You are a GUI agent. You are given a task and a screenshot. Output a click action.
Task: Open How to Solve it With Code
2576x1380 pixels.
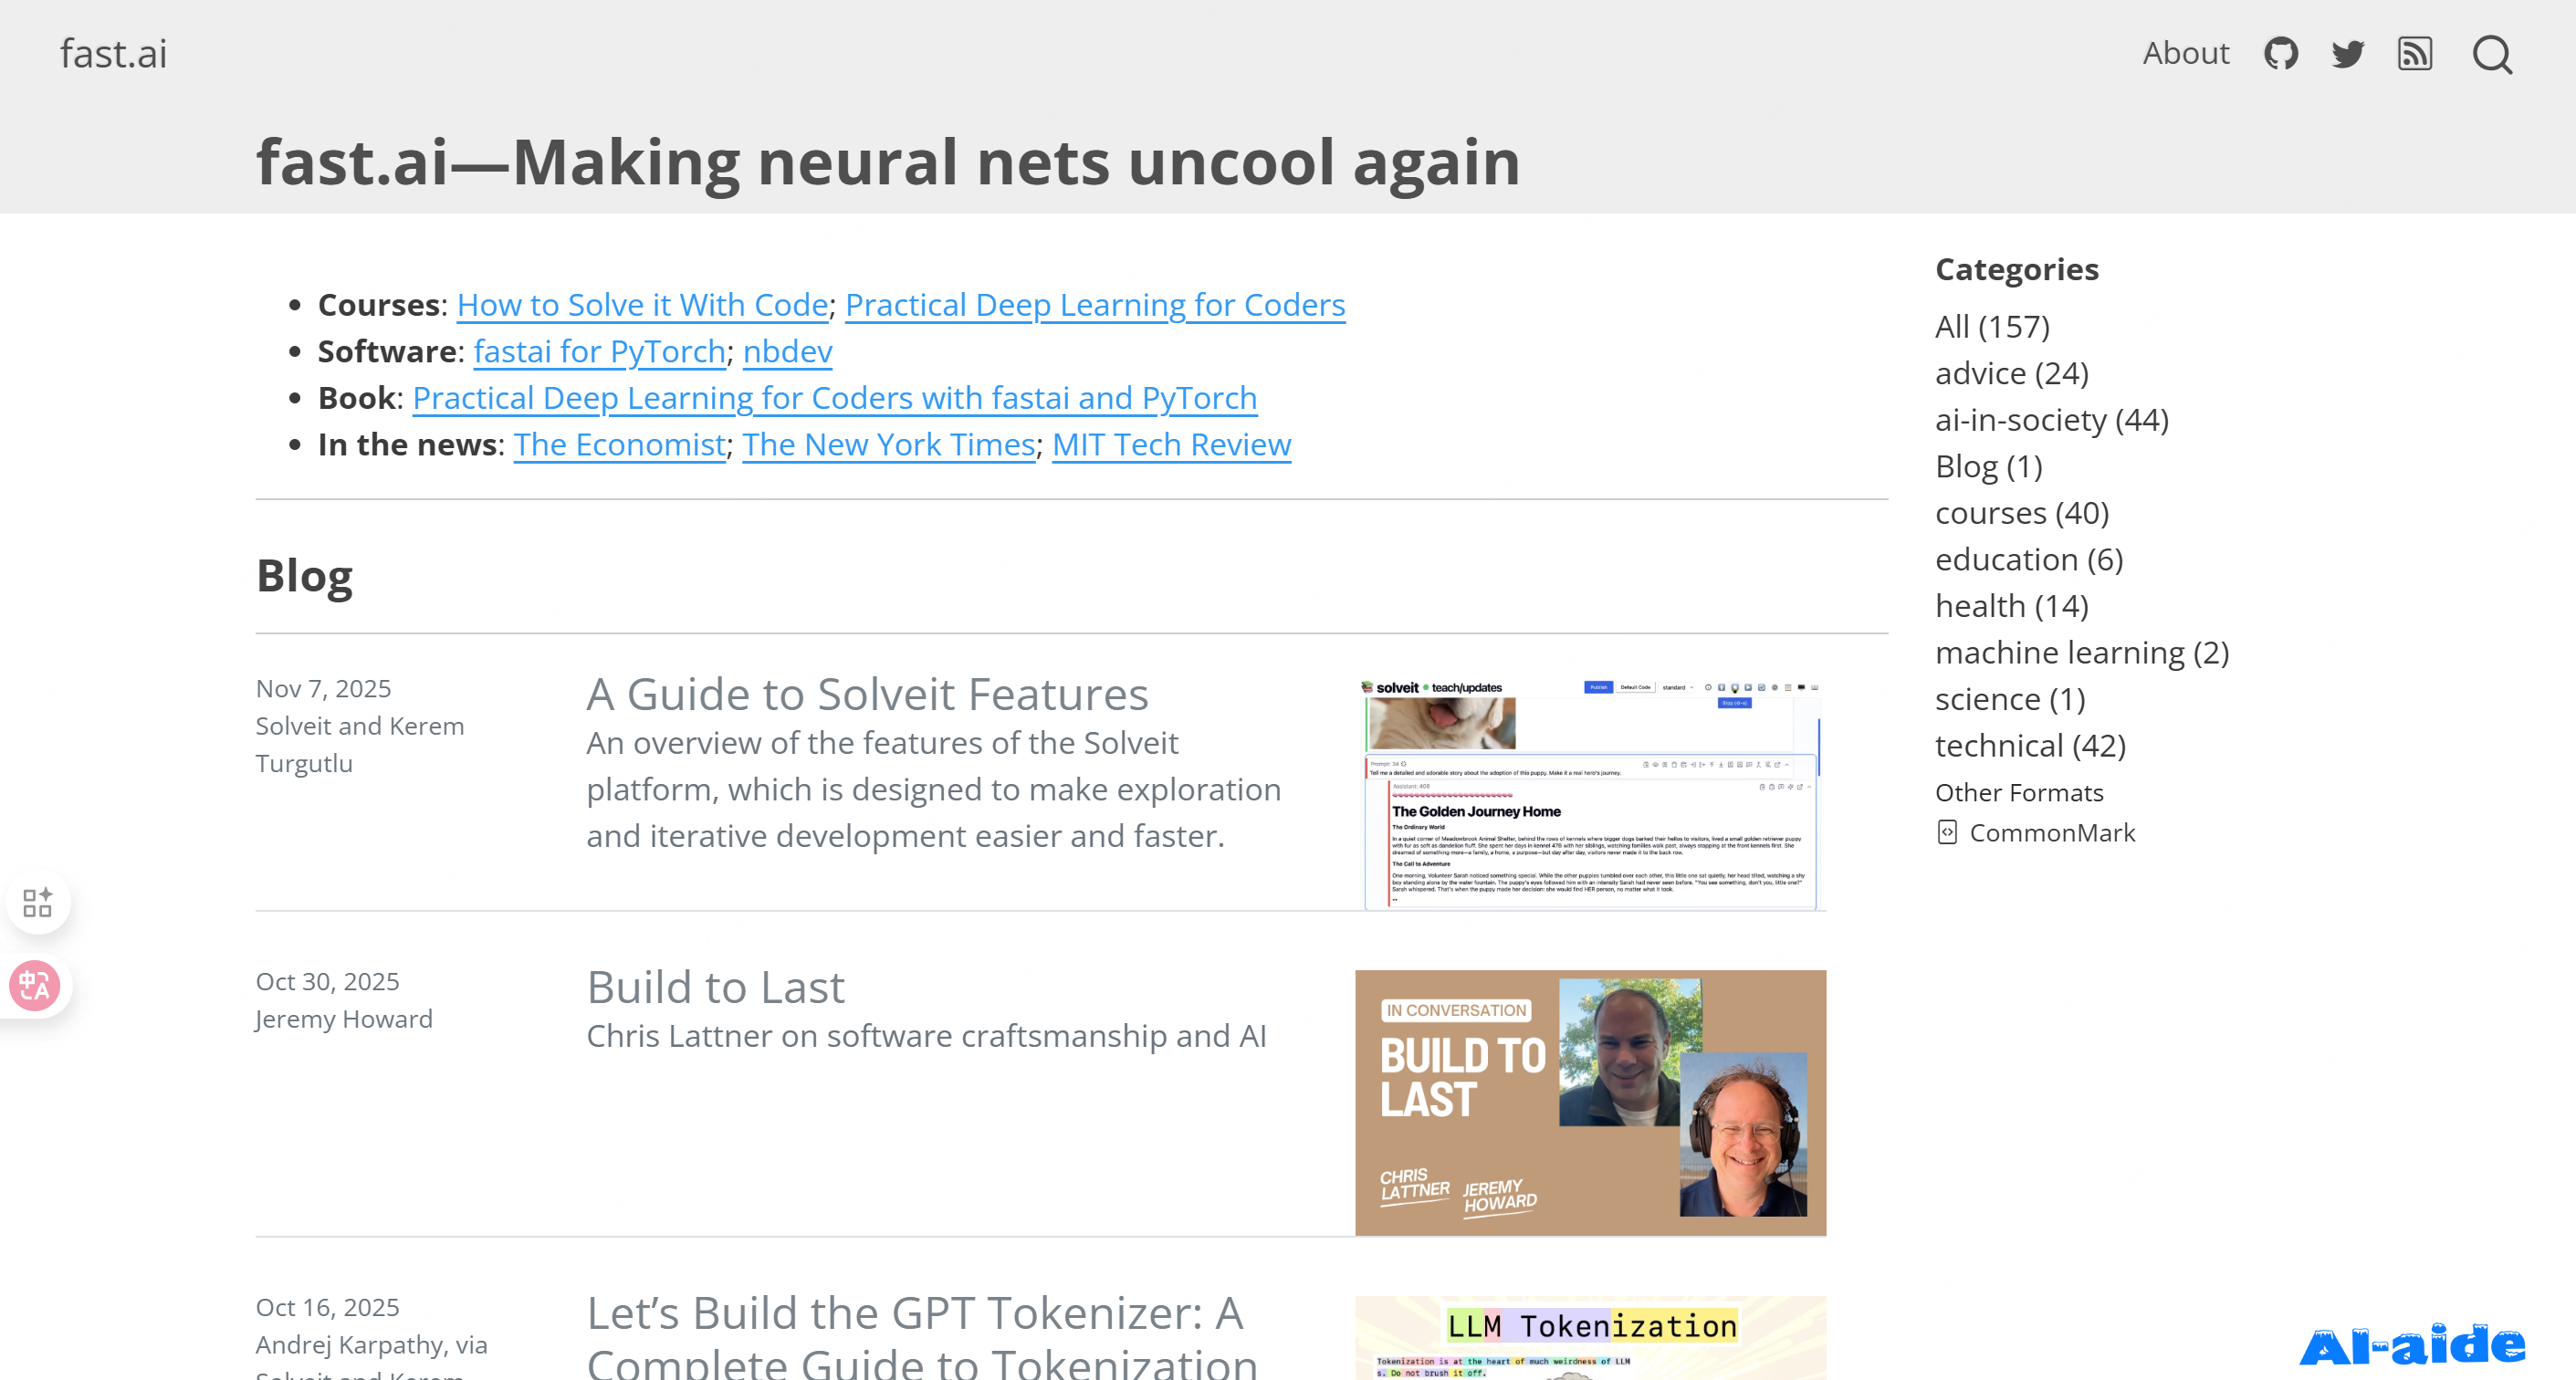click(x=642, y=304)
